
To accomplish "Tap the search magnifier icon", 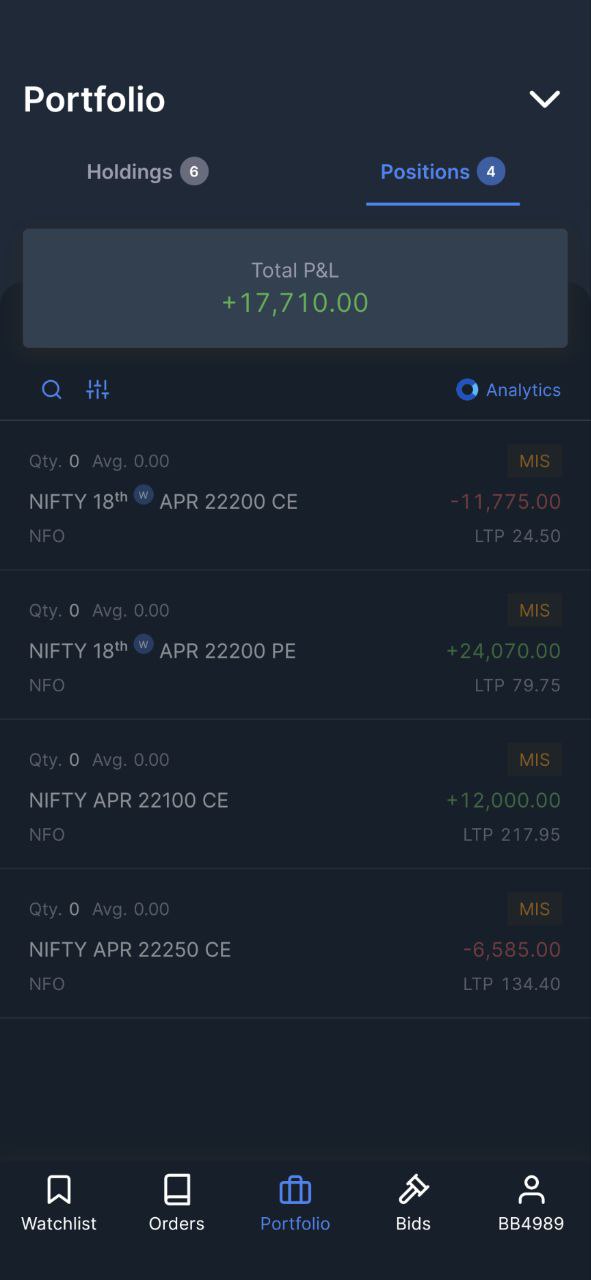I will click(52, 390).
